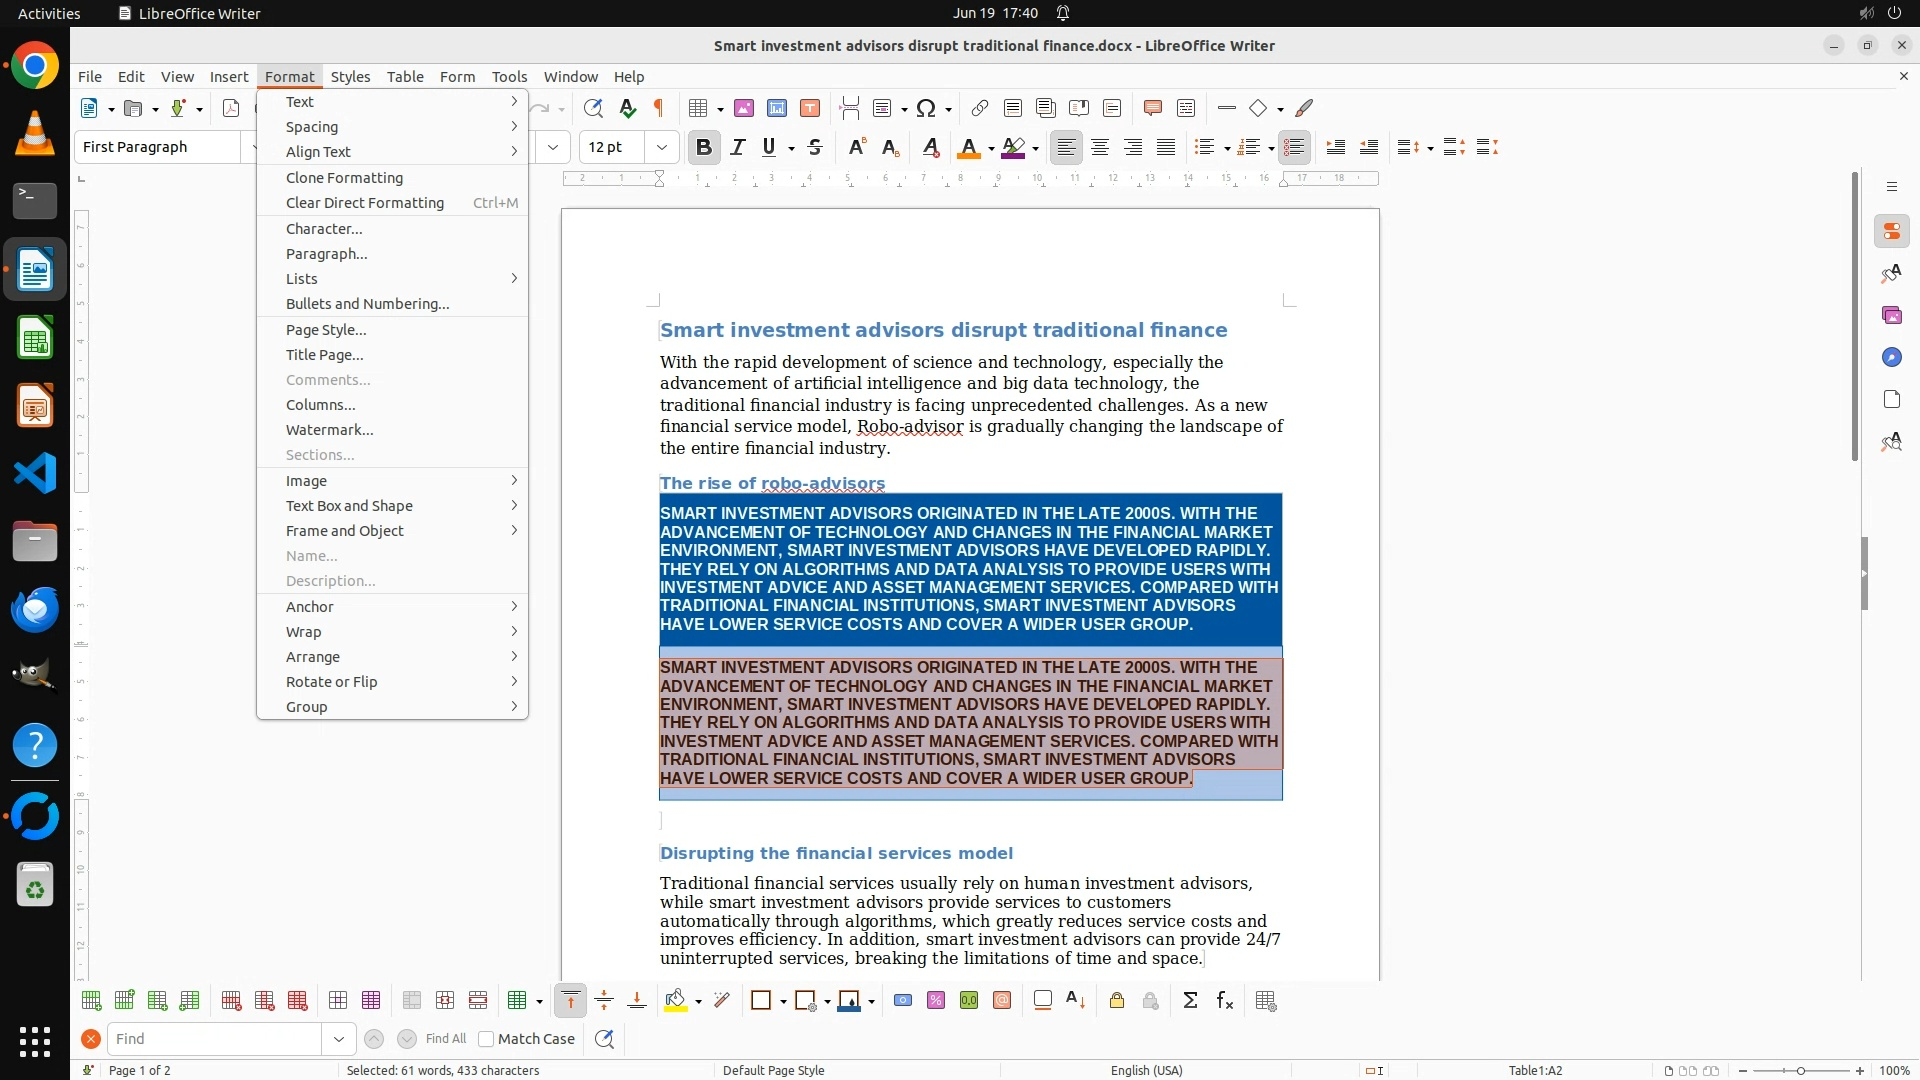Toggle Formatting Marks pilcrow icon
This screenshot has width=1920, height=1080.
click(x=659, y=108)
